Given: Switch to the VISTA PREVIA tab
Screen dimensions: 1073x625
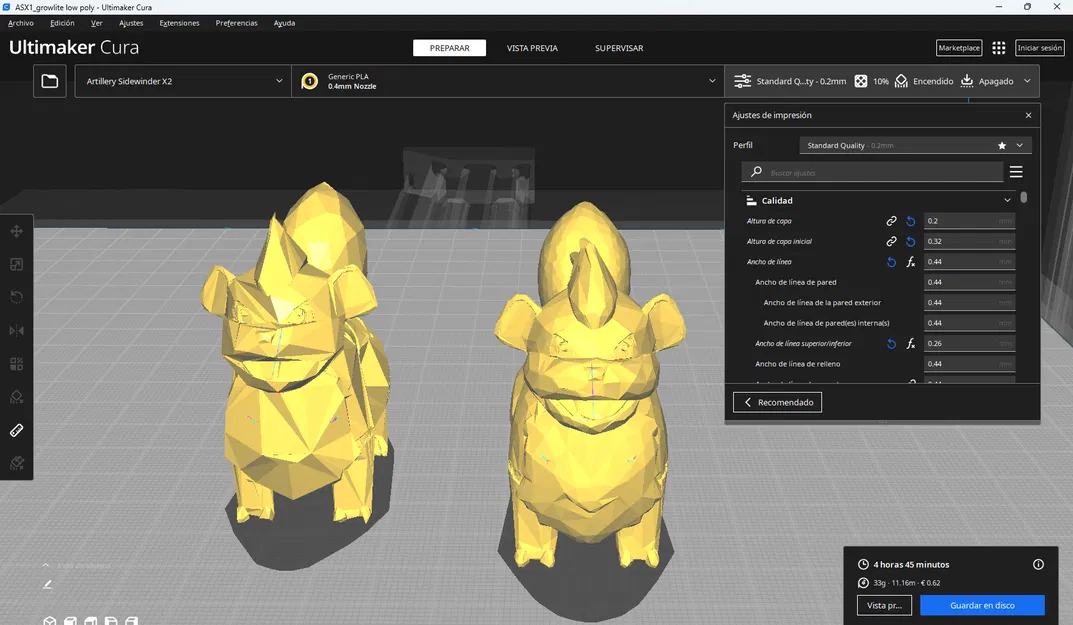Looking at the screenshot, I should (531, 47).
